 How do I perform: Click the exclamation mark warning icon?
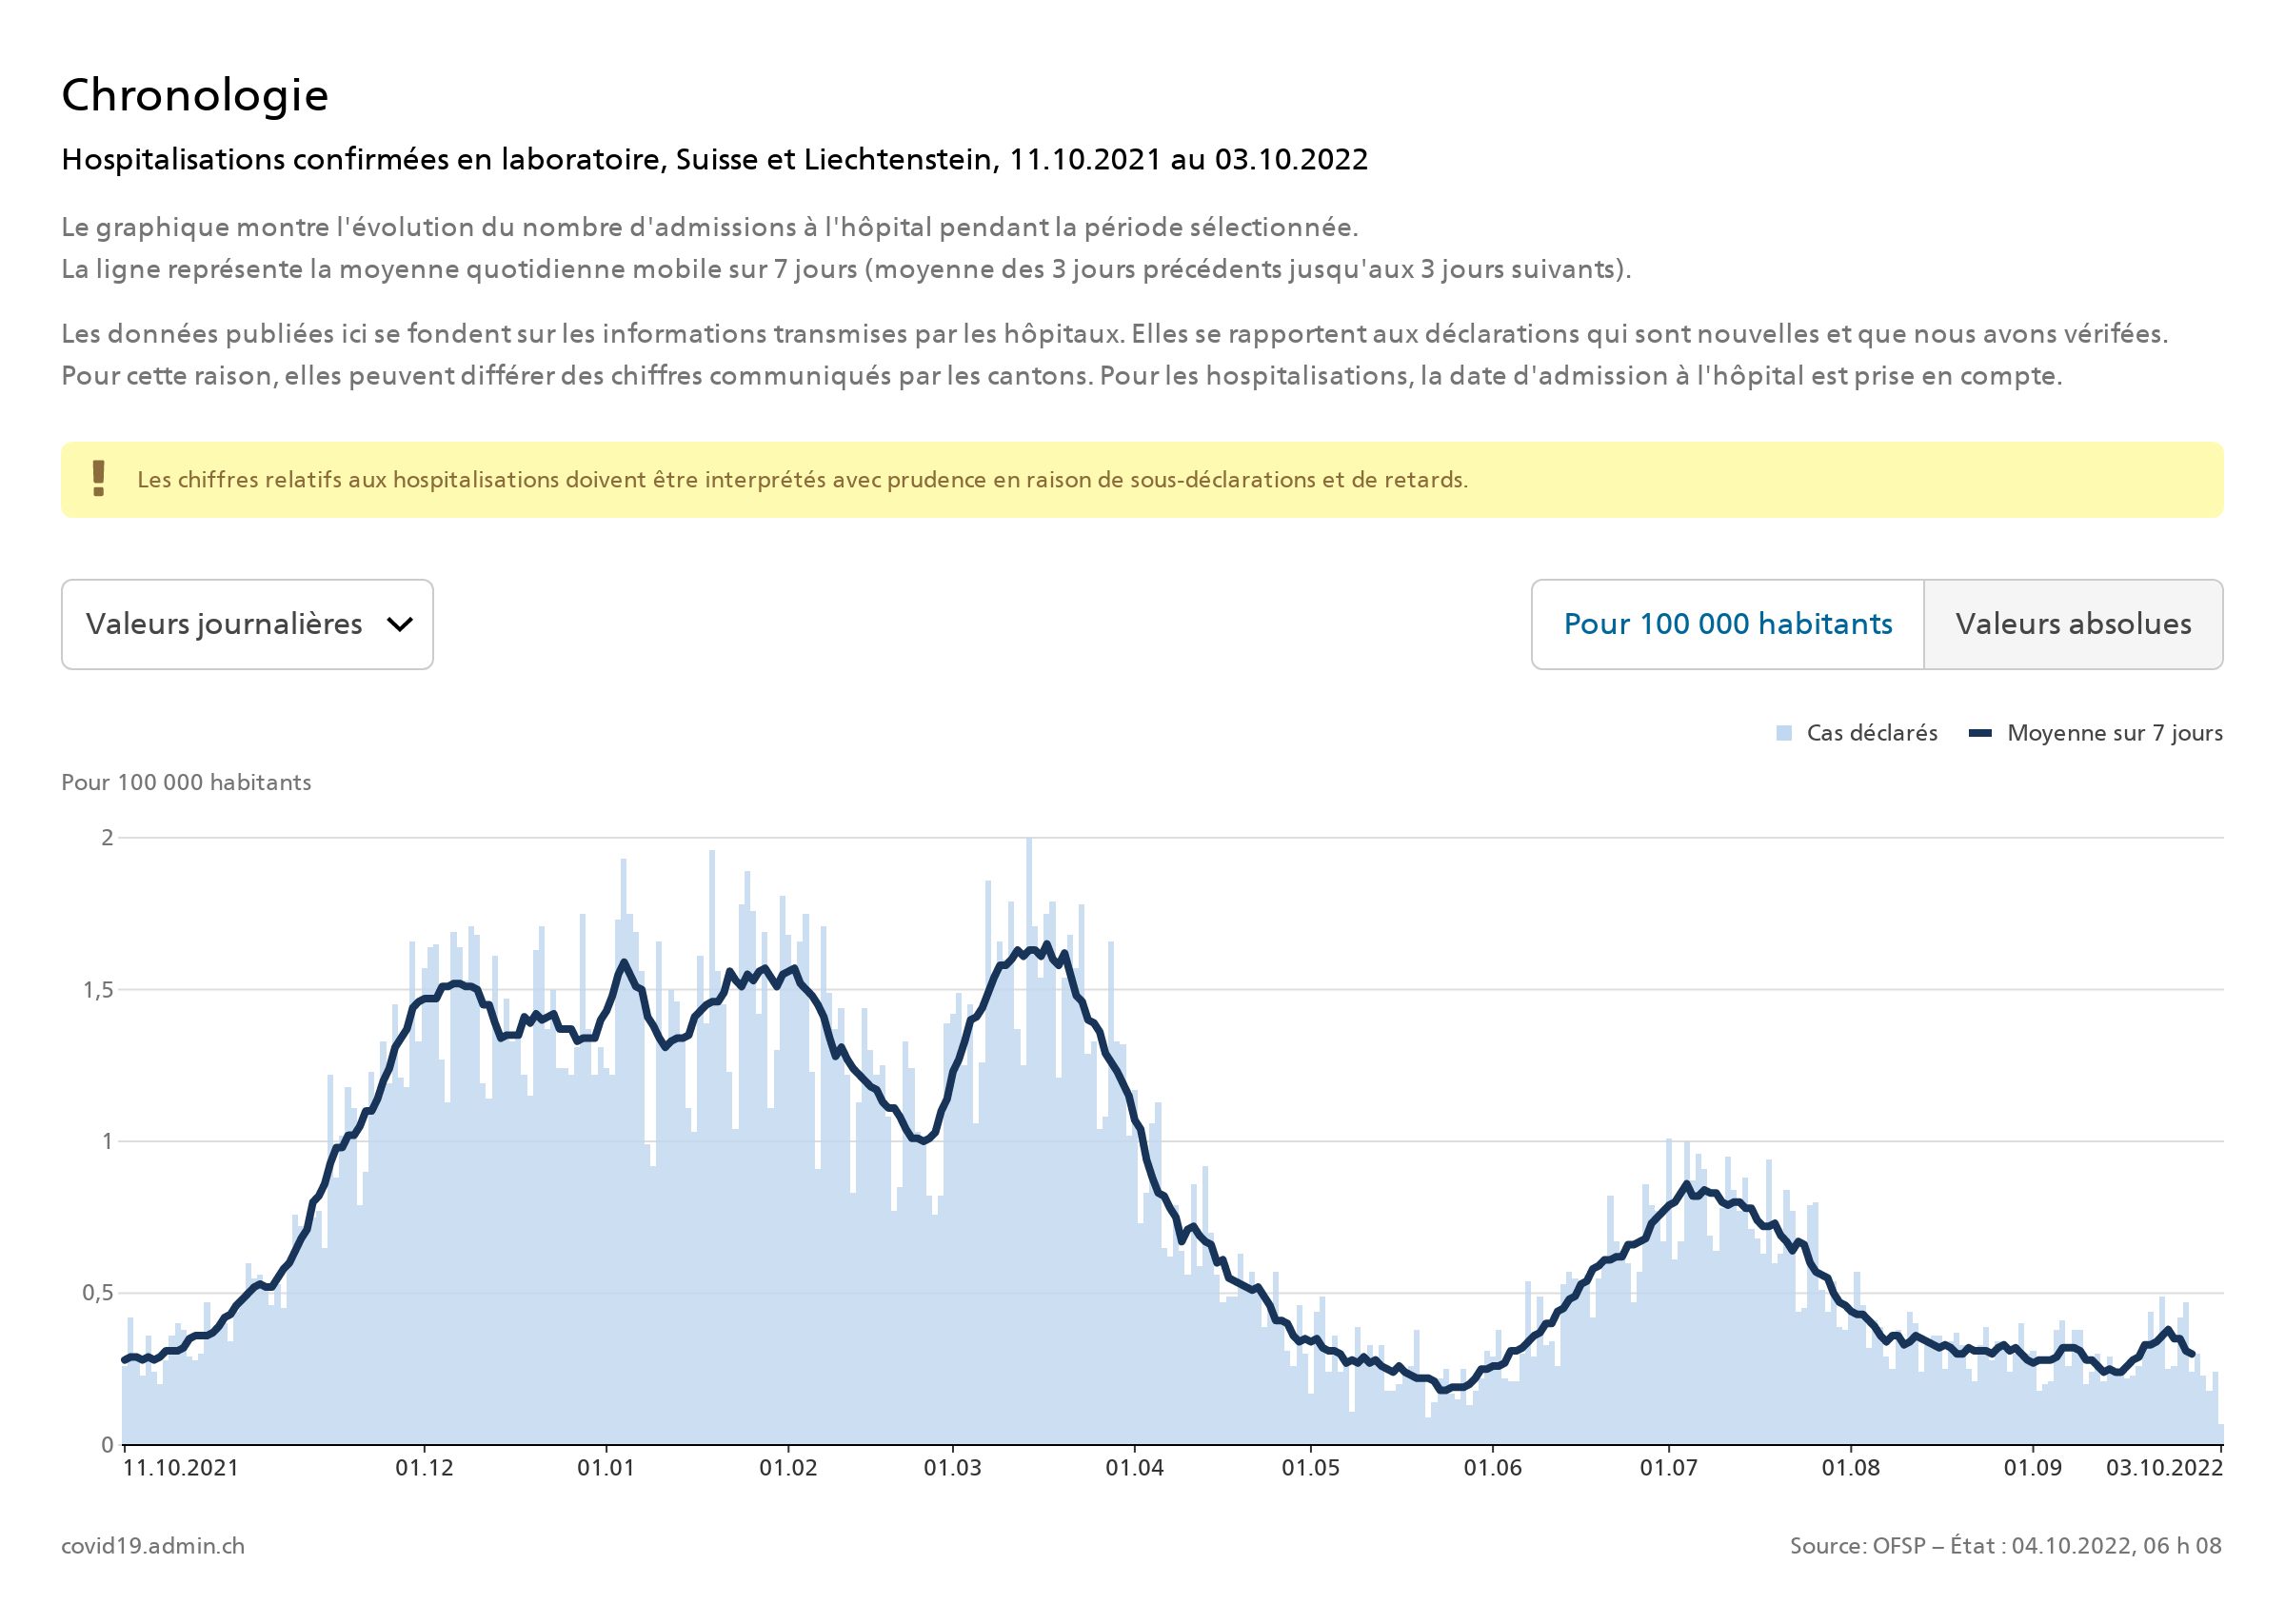click(x=98, y=478)
